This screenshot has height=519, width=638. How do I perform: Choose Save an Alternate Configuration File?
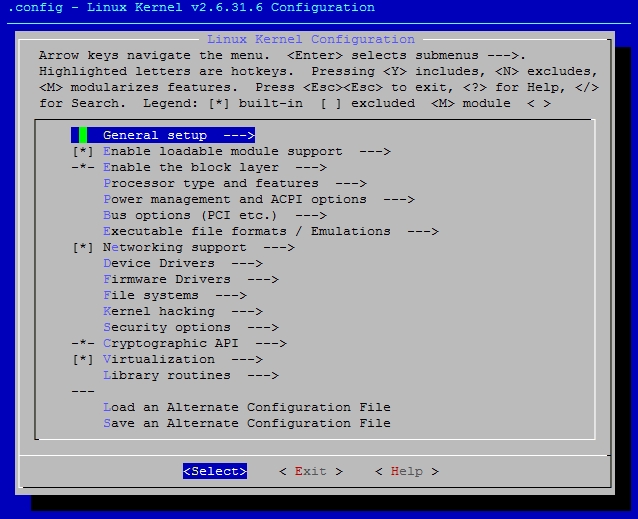[x=247, y=424]
